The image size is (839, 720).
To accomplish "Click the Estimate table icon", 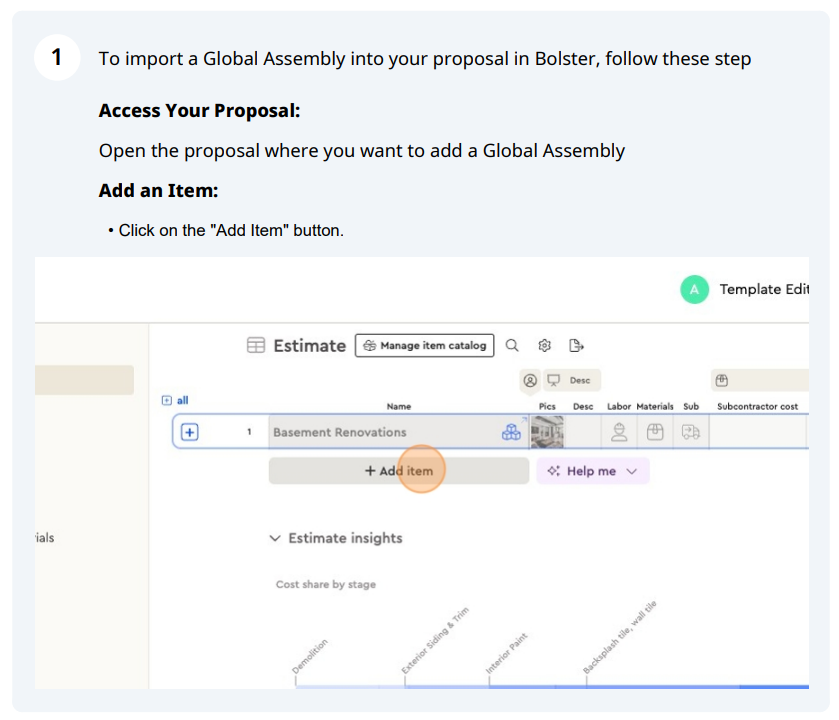I will point(256,345).
